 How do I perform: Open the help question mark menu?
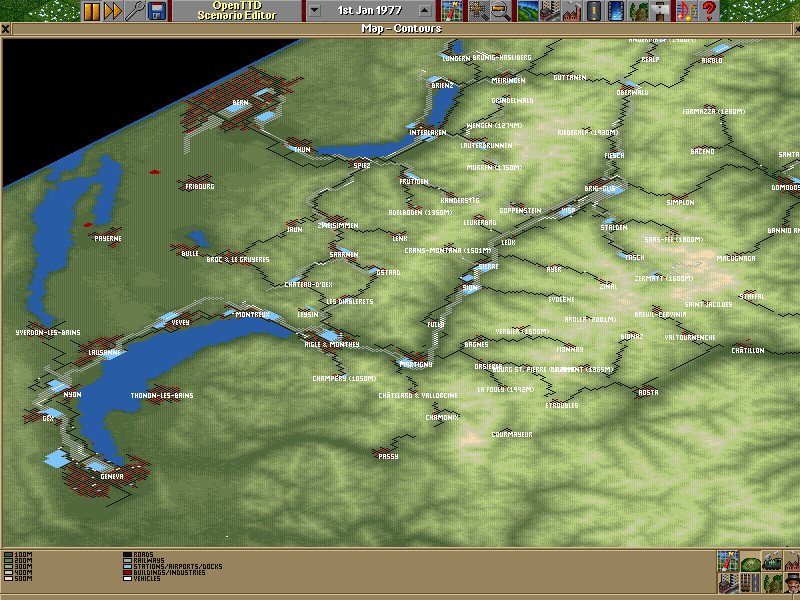click(708, 11)
